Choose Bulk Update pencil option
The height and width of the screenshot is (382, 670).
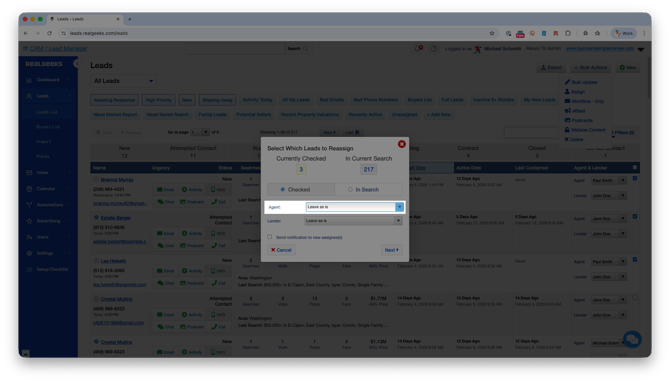point(581,82)
